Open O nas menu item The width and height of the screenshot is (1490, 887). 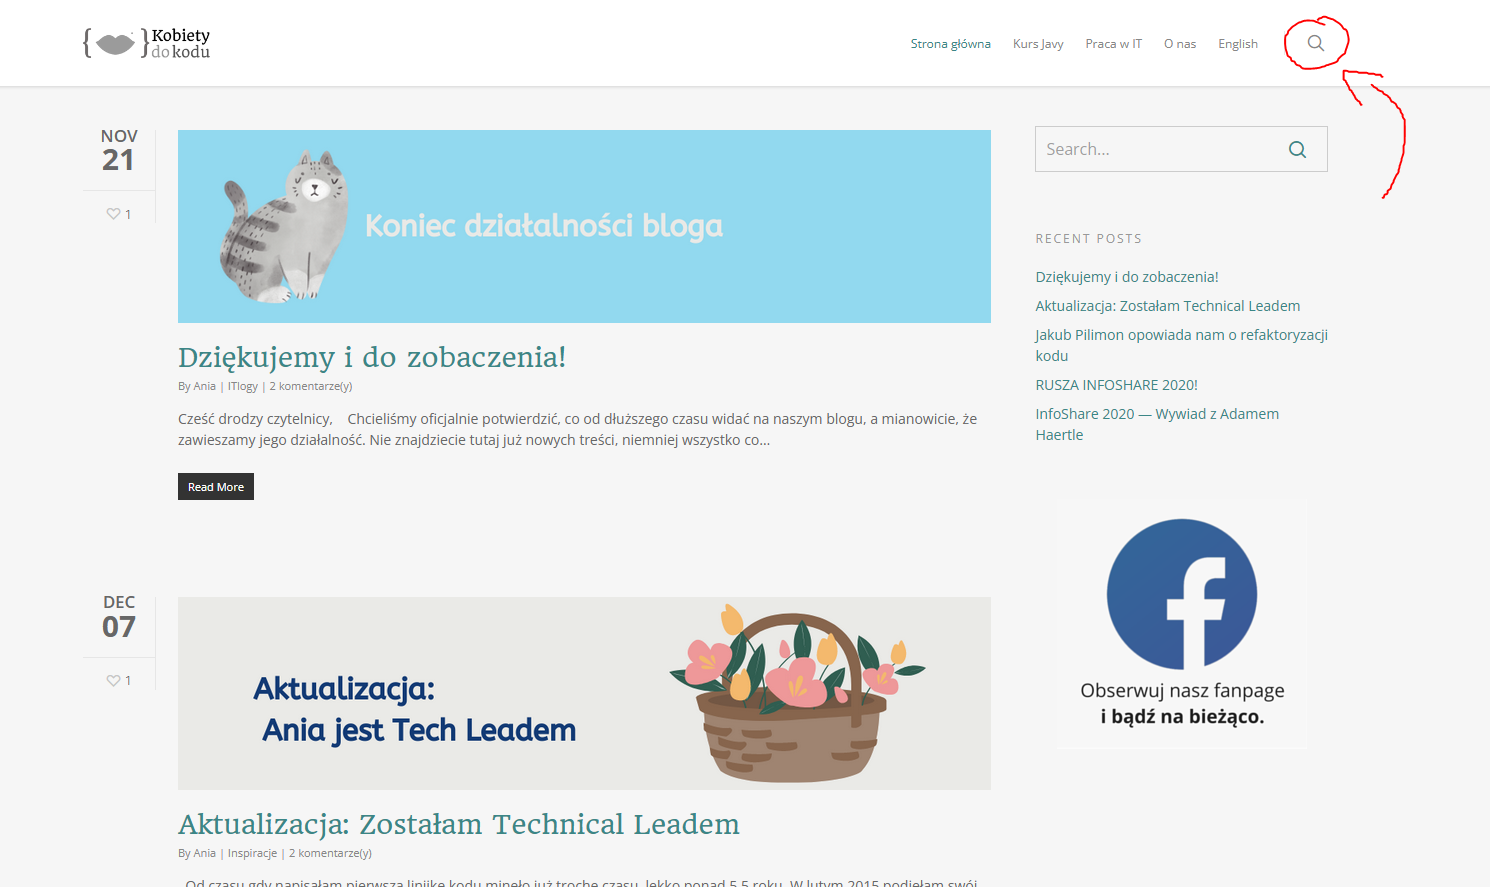[x=1180, y=44]
